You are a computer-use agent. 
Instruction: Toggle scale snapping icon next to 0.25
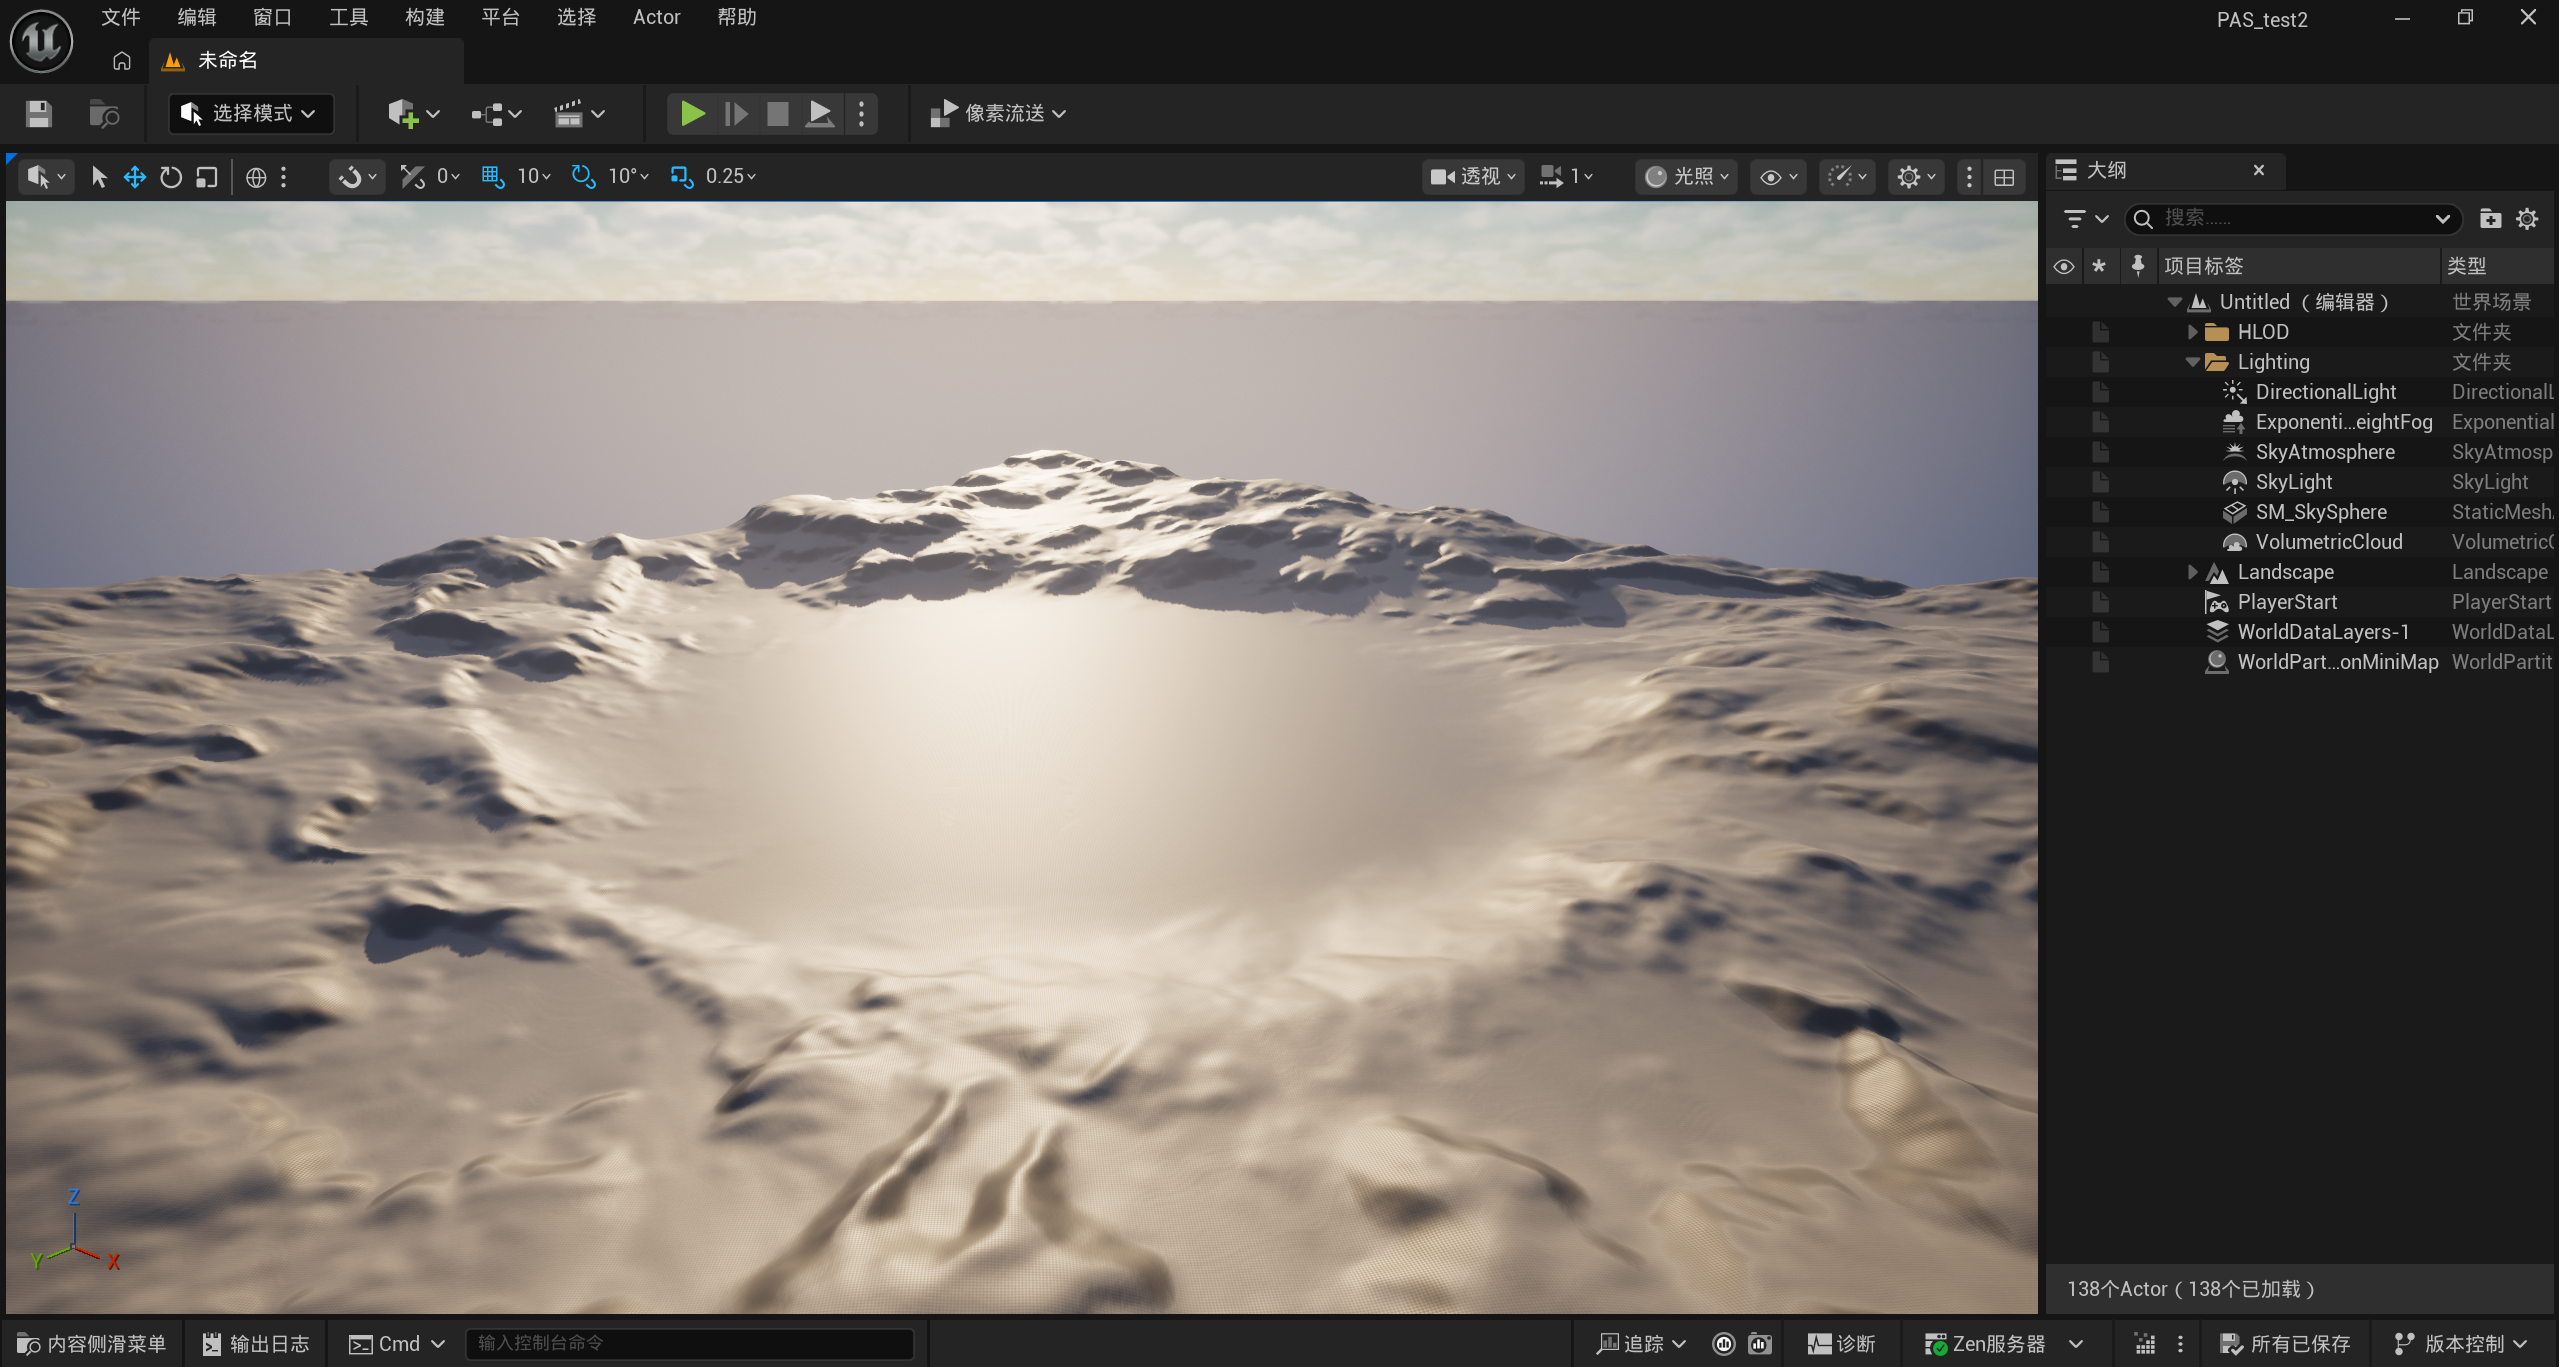tap(682, 177)
